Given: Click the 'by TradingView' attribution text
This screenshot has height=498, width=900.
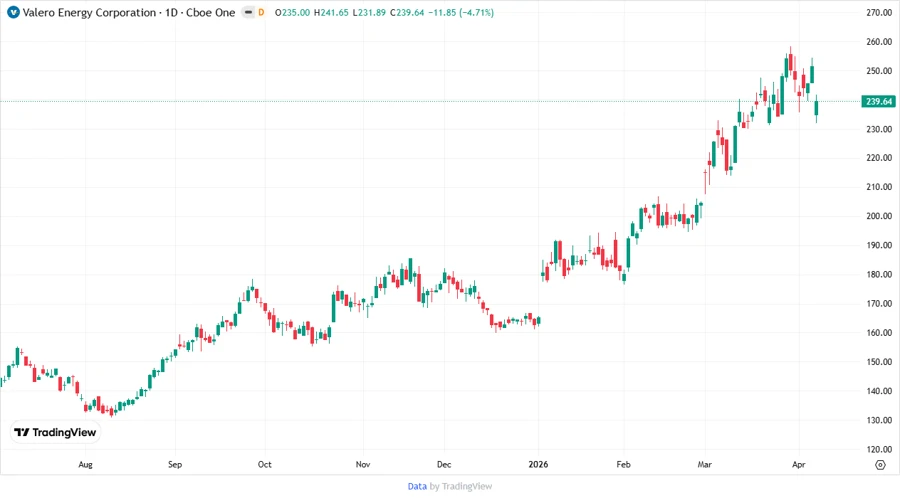Looking at the screenshot, I should (x=461, y=486).
